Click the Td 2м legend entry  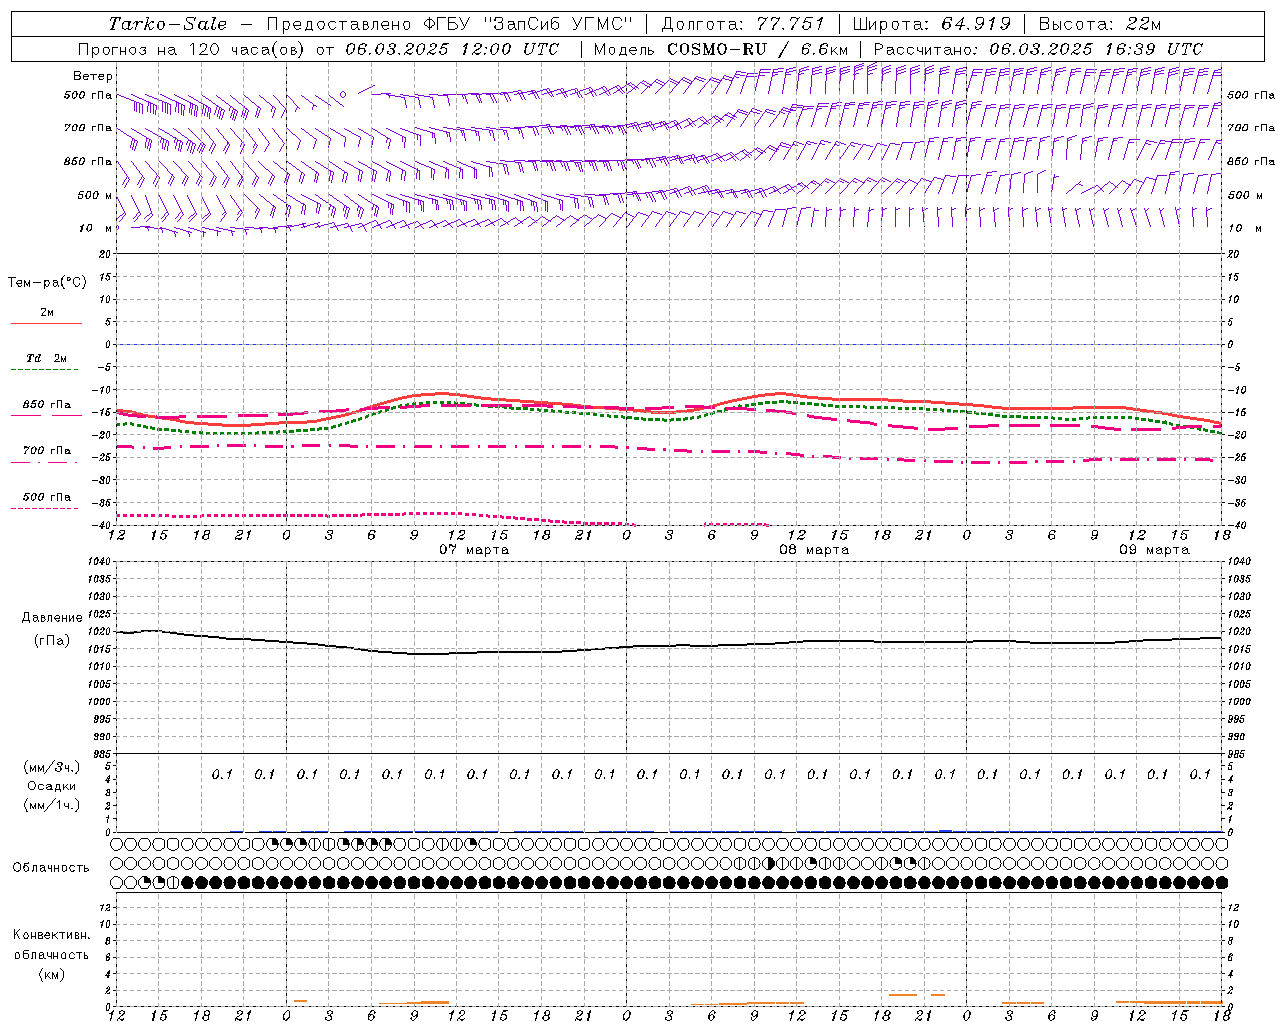pyautogui.click(x=46, y=358)
